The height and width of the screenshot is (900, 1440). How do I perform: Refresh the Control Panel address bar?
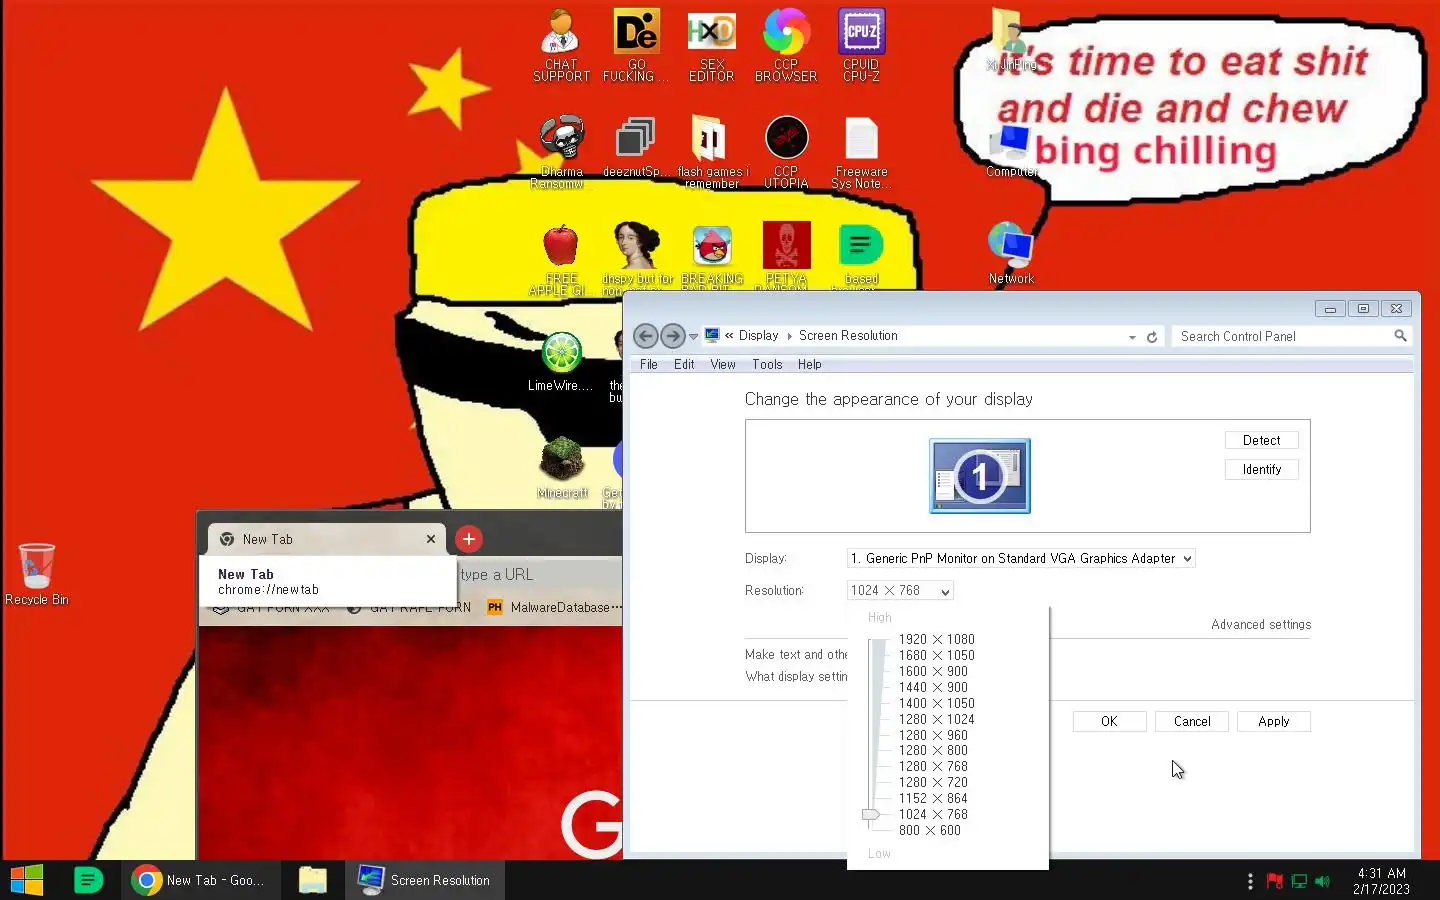coord(1152,337)
